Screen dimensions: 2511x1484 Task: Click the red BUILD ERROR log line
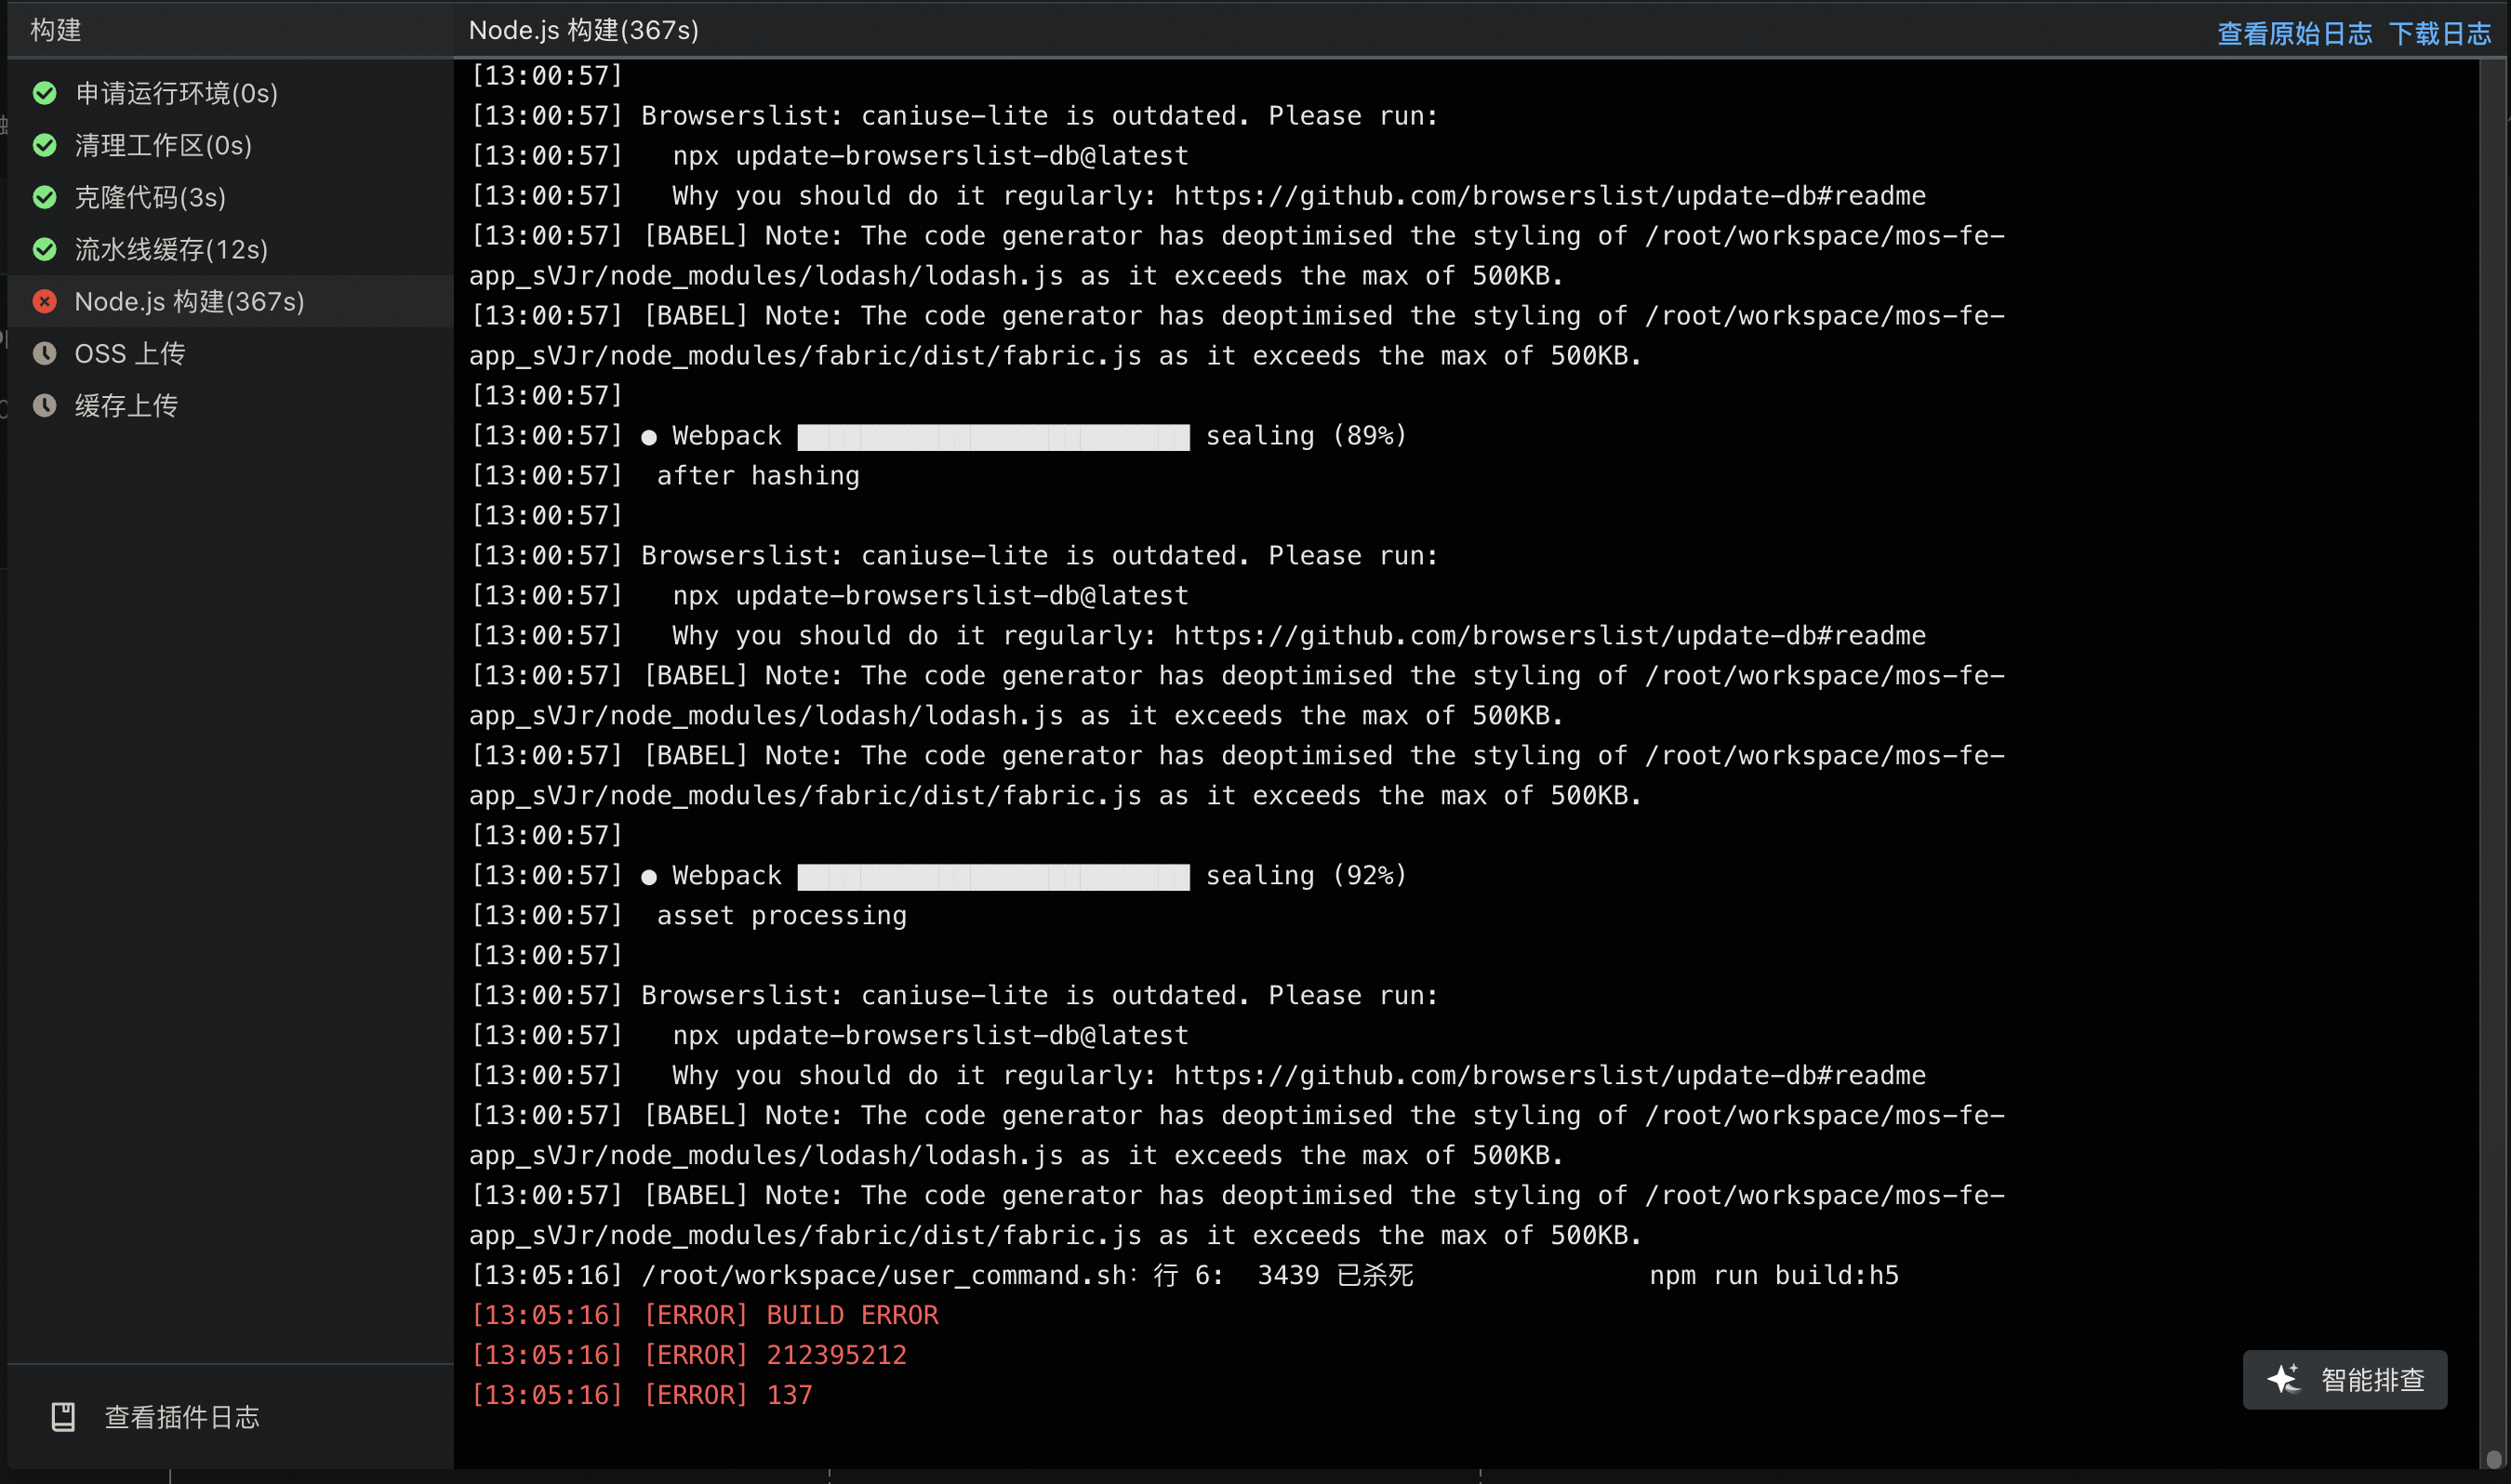705,1315
